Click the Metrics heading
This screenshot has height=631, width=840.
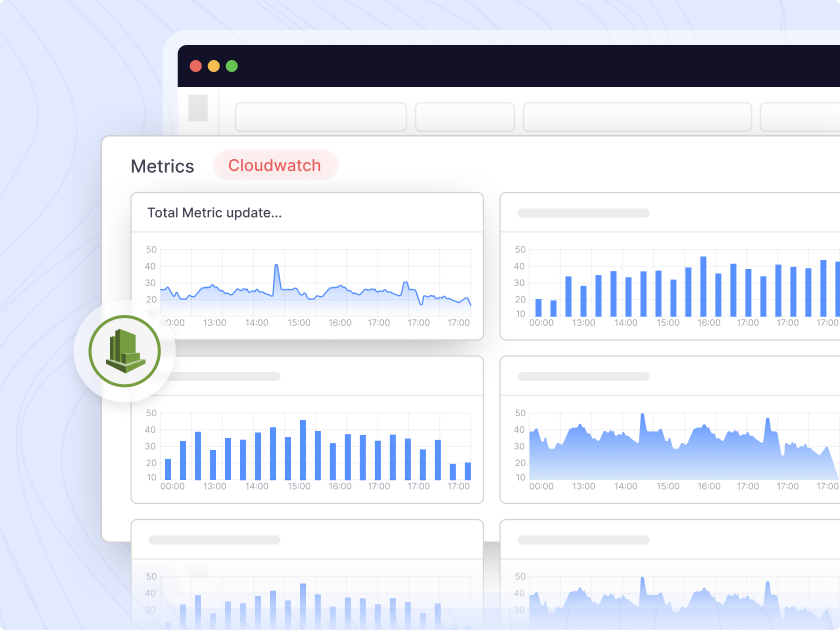click(x=162, y=166)
